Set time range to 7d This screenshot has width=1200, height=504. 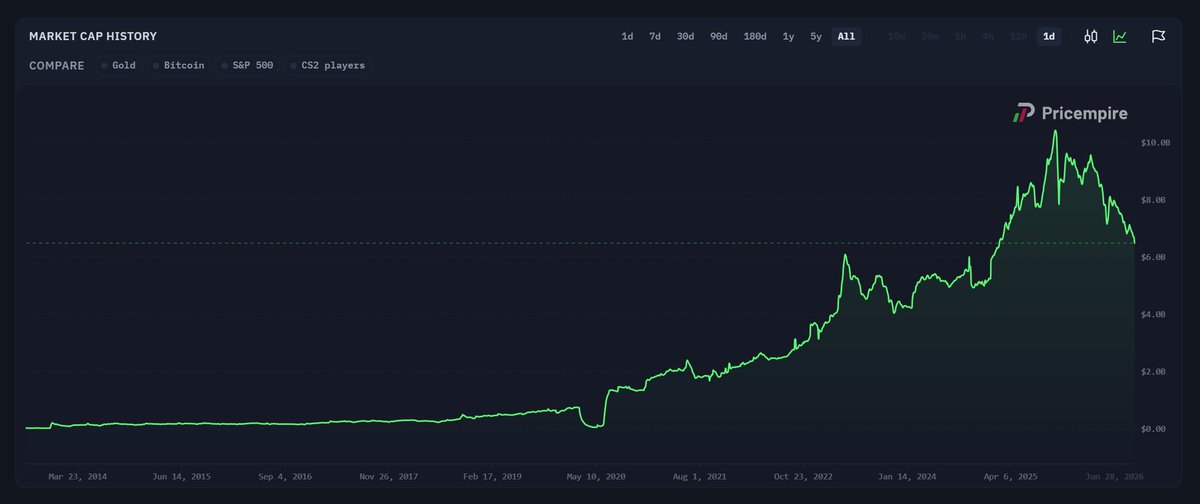point(655,37)
